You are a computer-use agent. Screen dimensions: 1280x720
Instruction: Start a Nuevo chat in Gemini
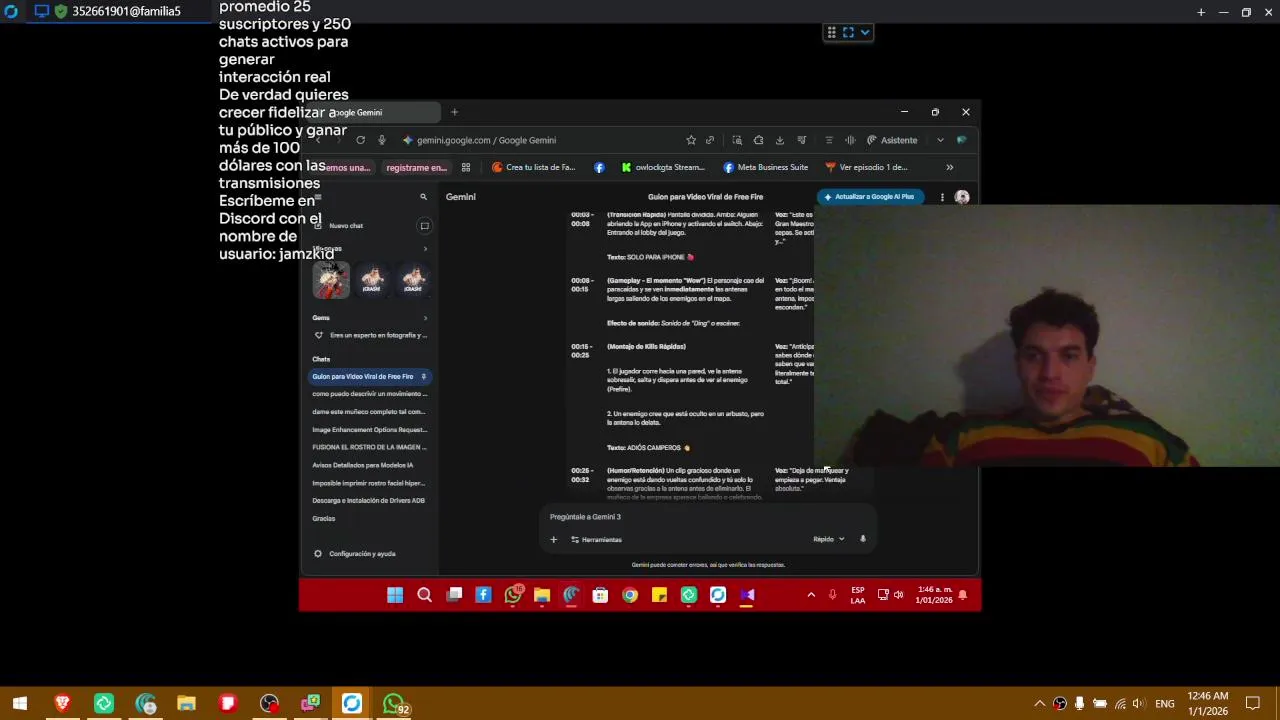pos(346,226)
